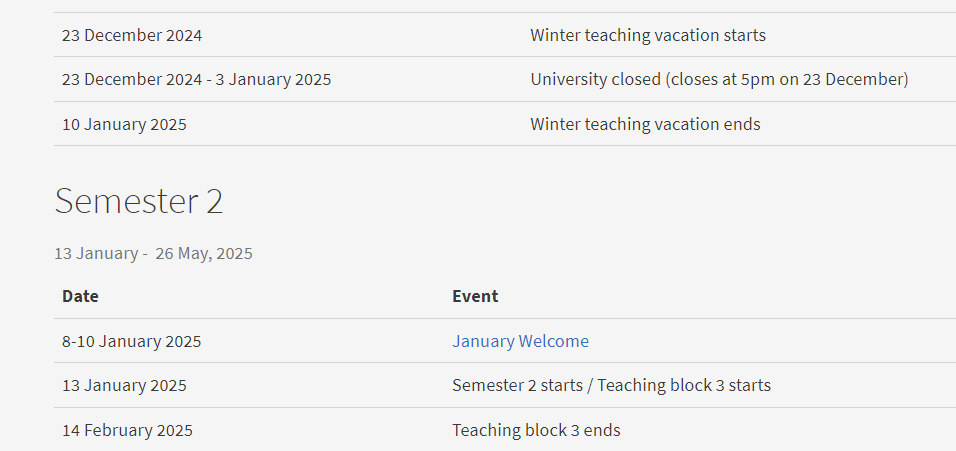This screenshot has height=451, width=956.
Task: Click the Date column header
Action: (x=80, y=296)
